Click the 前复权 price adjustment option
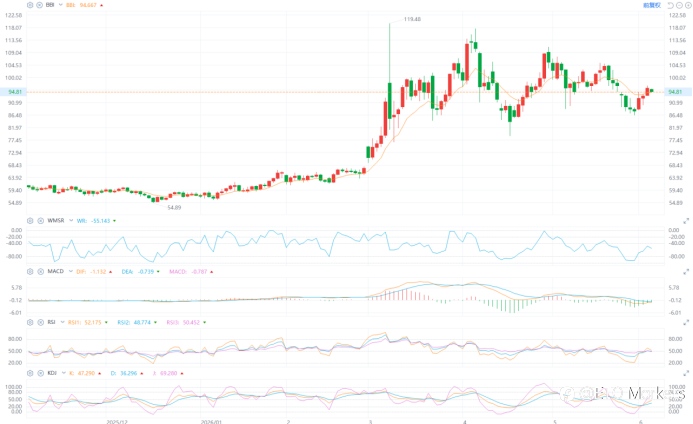This screenshot has height=424, width=693. 651,5
